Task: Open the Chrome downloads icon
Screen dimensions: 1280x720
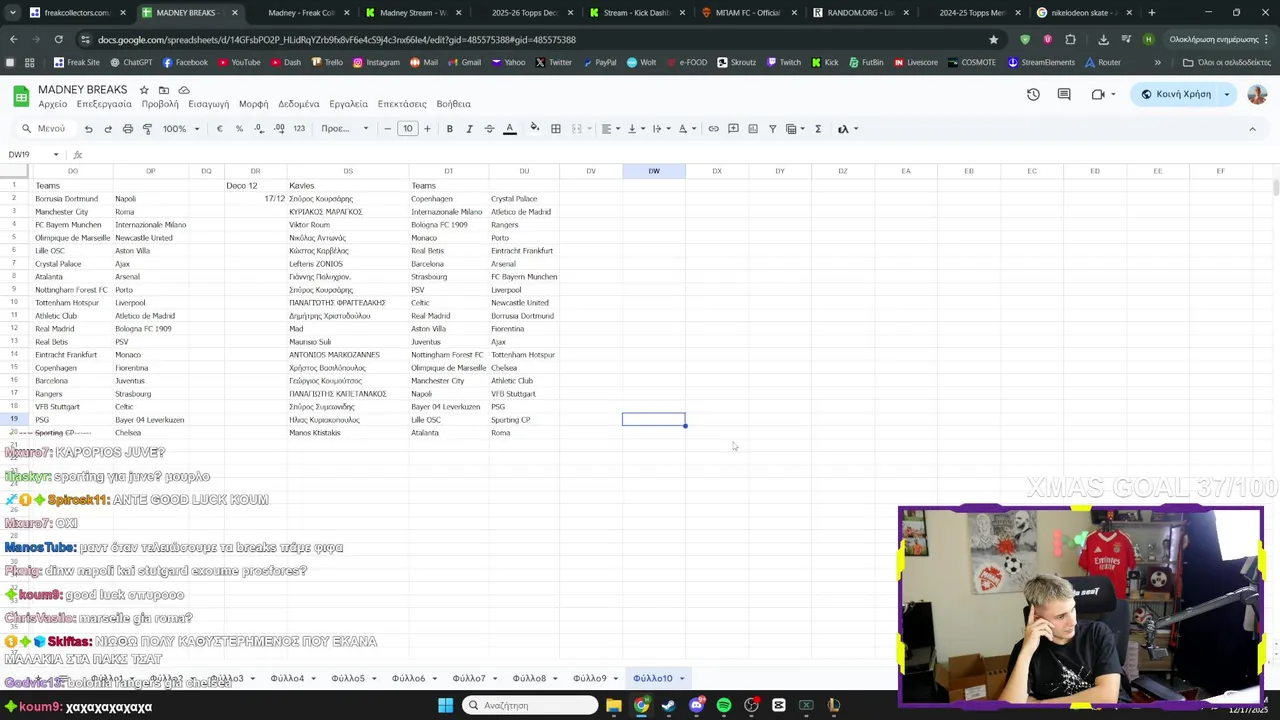Action: click(x=1103, y=39)
